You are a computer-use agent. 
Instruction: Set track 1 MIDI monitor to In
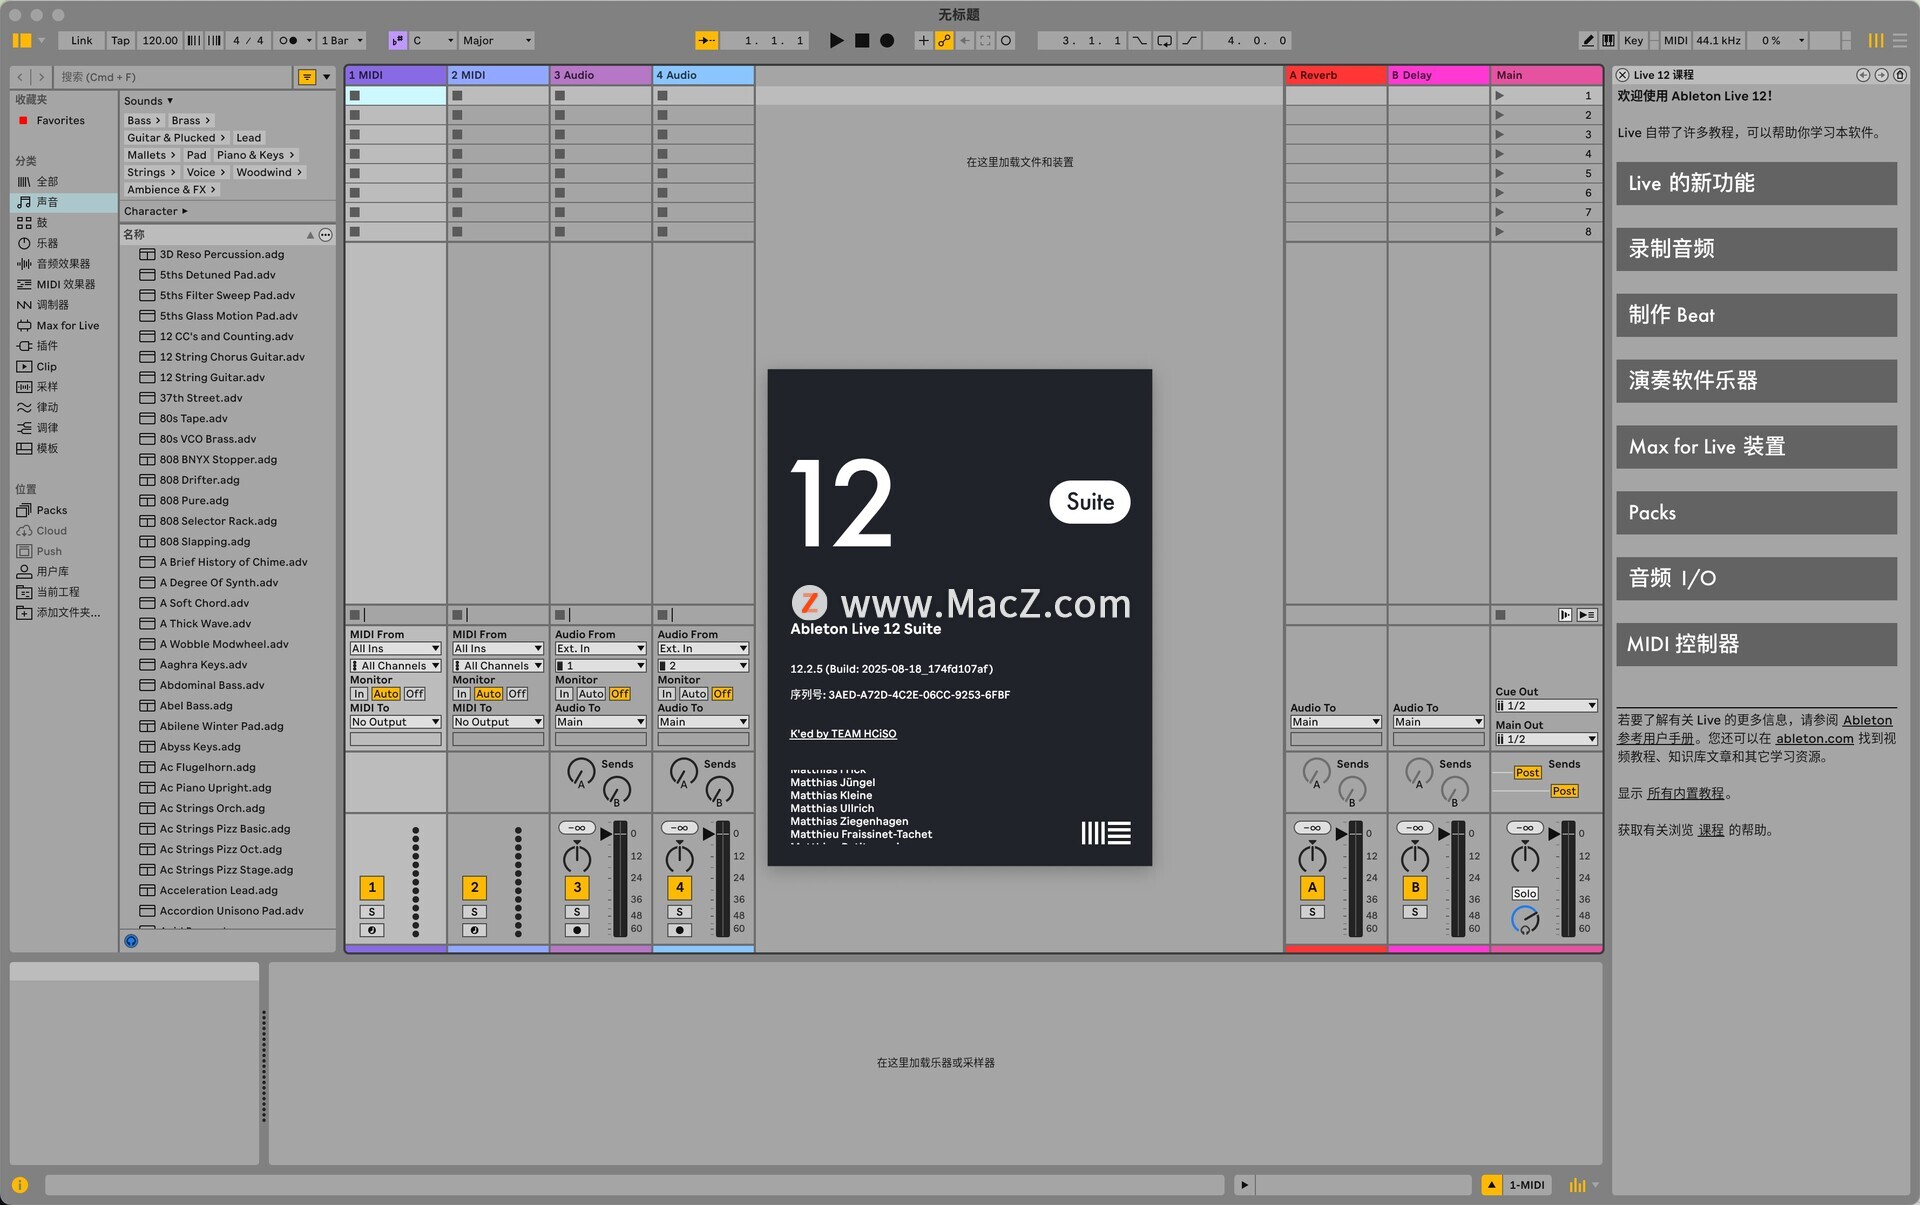coord(358,694)
